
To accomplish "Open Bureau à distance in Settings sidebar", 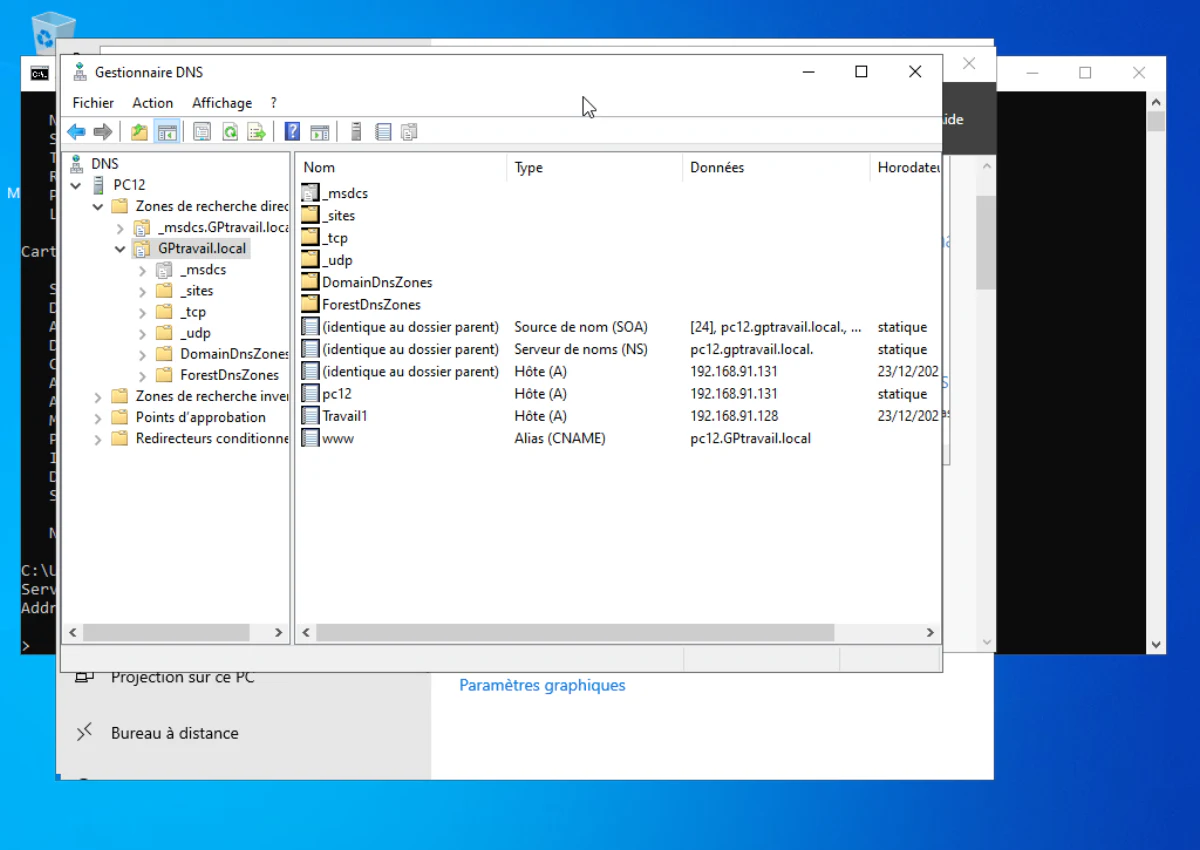I will click(x=174, y=733).
